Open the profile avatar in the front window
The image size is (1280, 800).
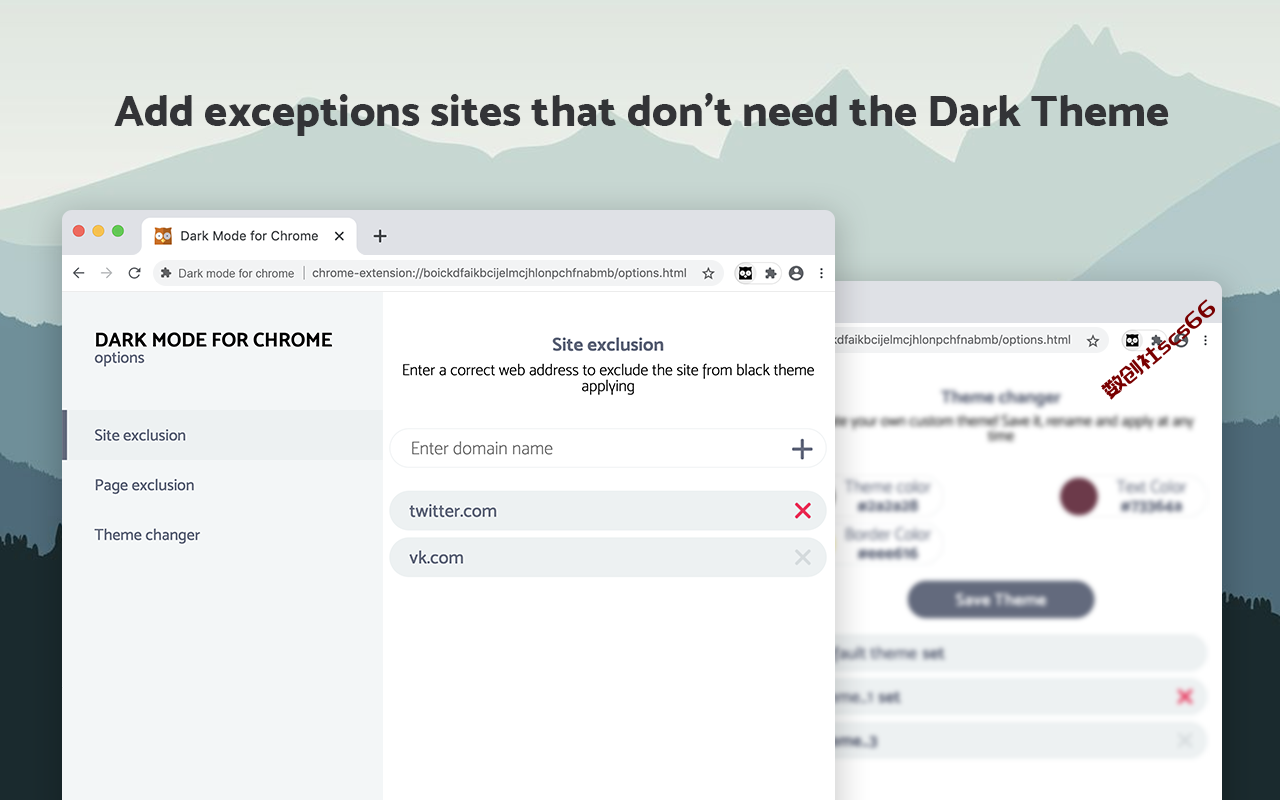click(796, 273)
